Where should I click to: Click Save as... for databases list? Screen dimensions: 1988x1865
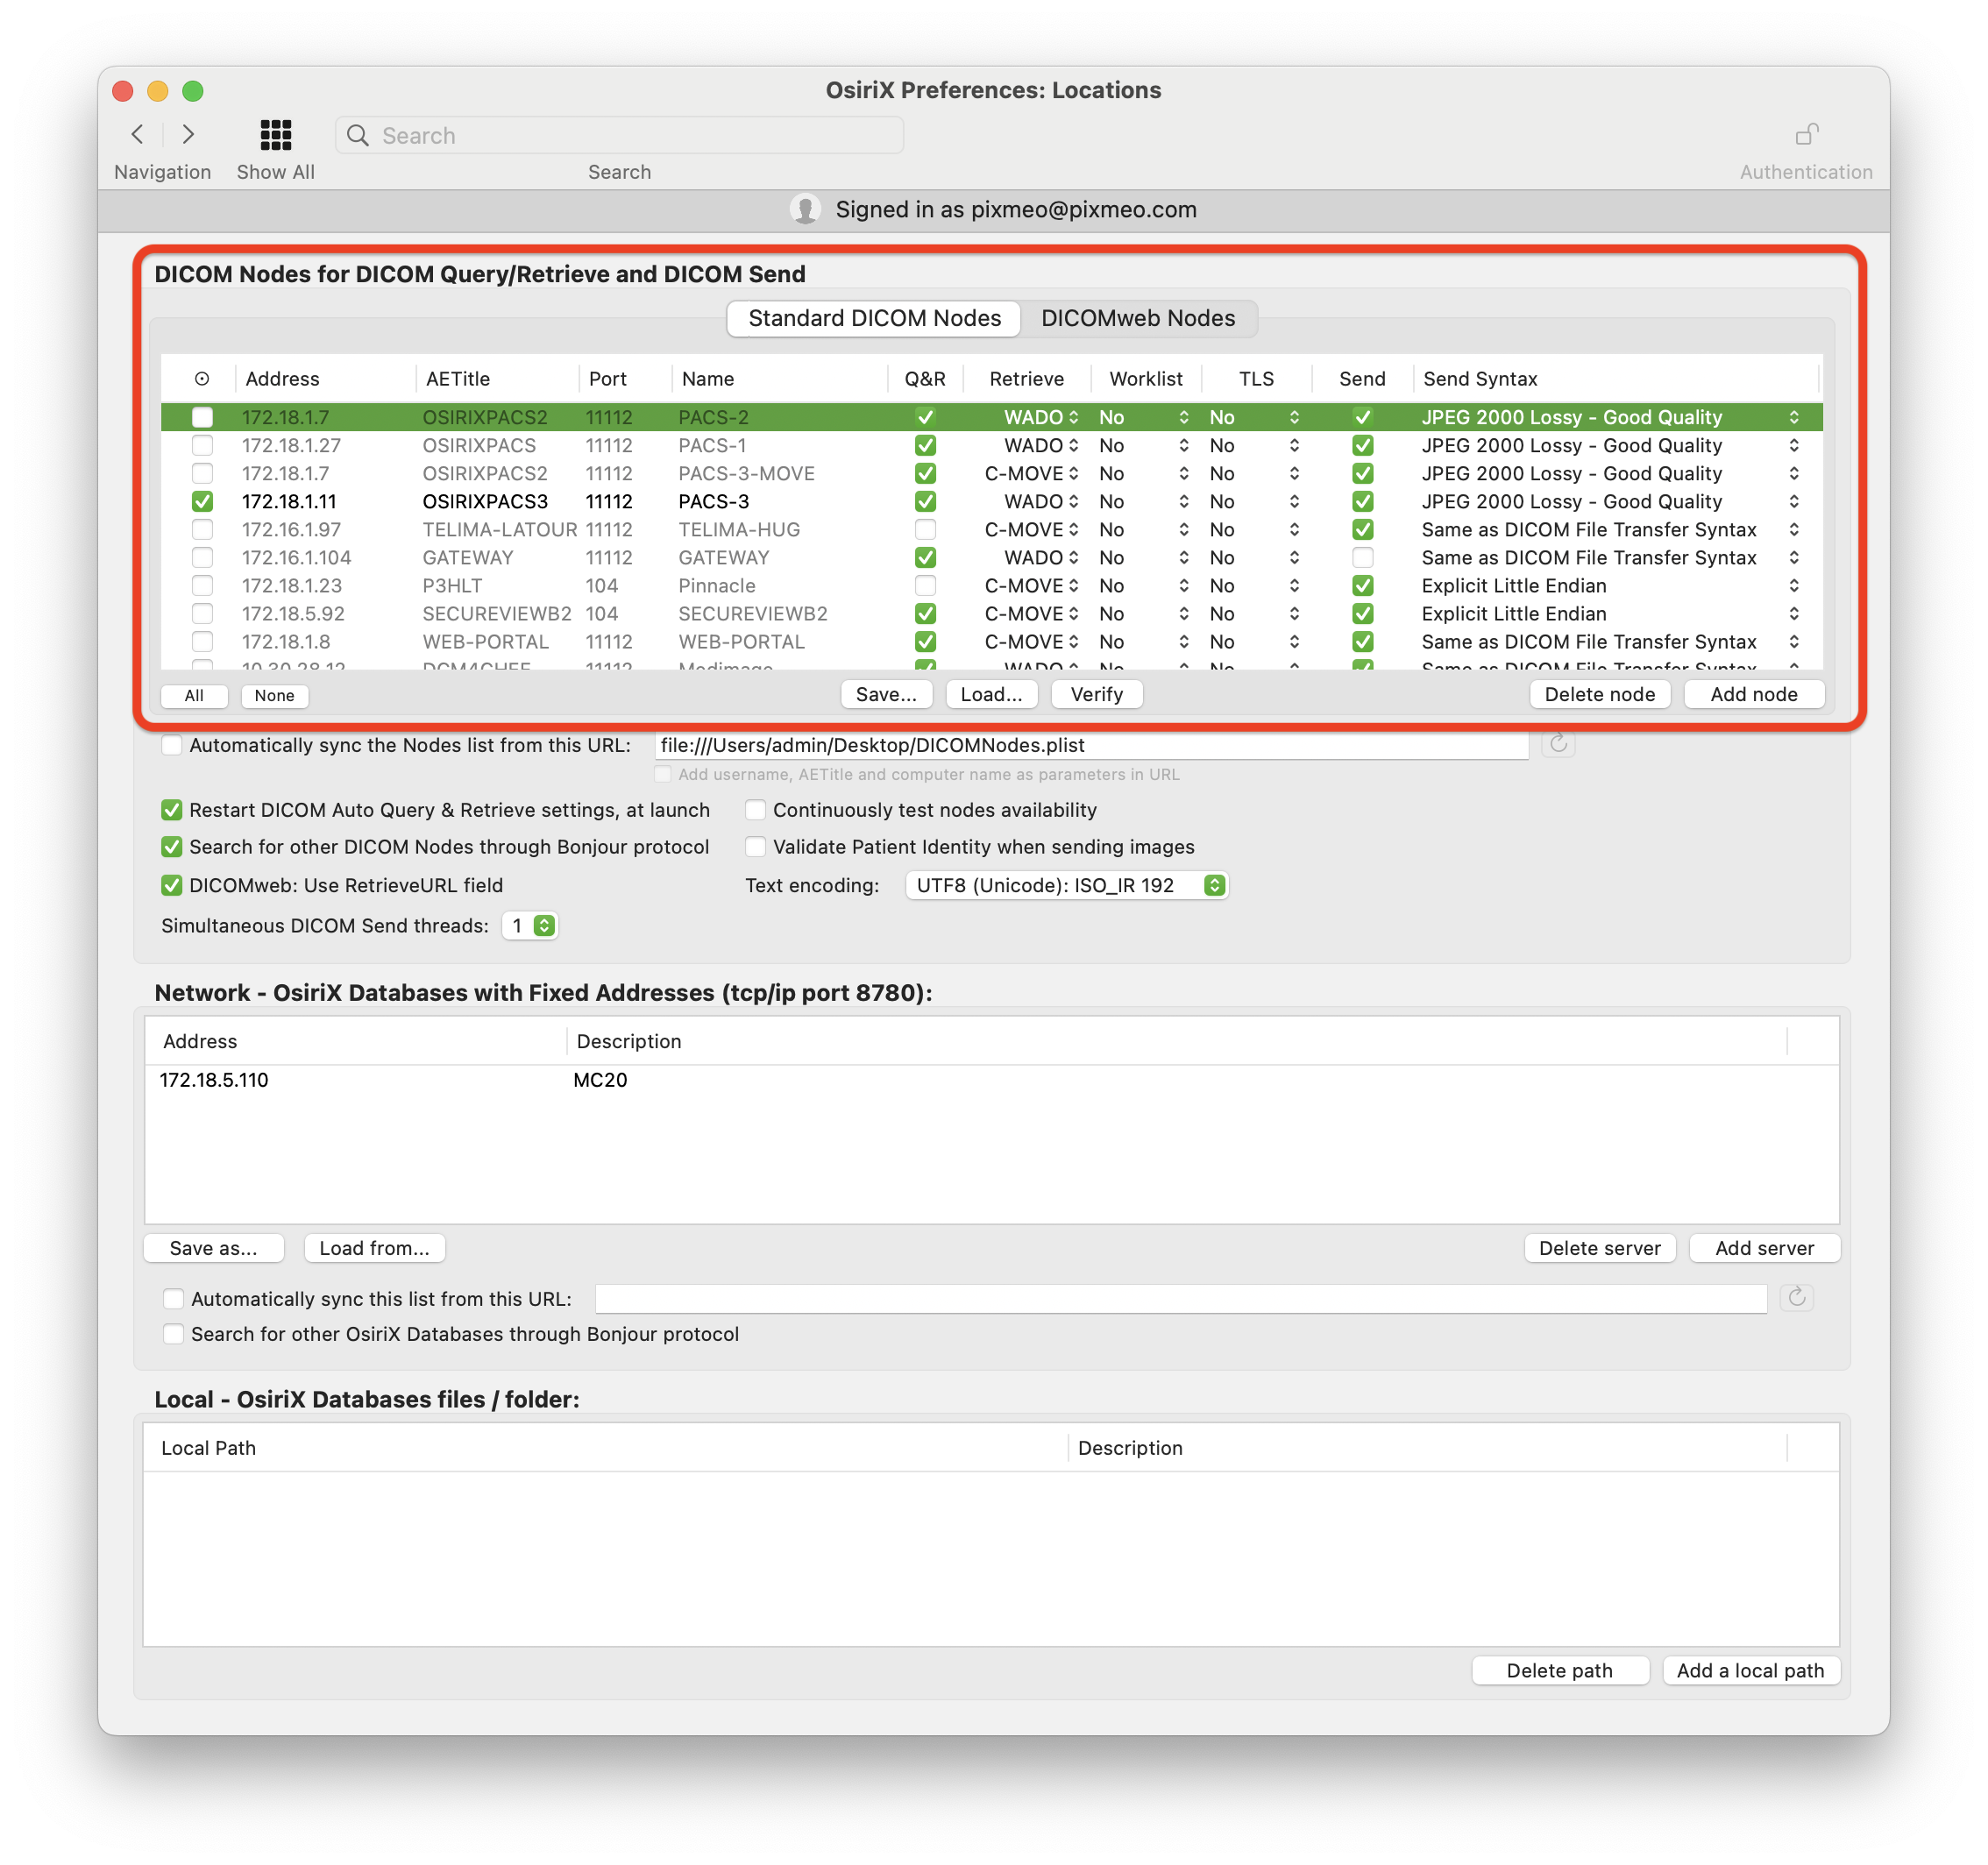[214, 1248]
